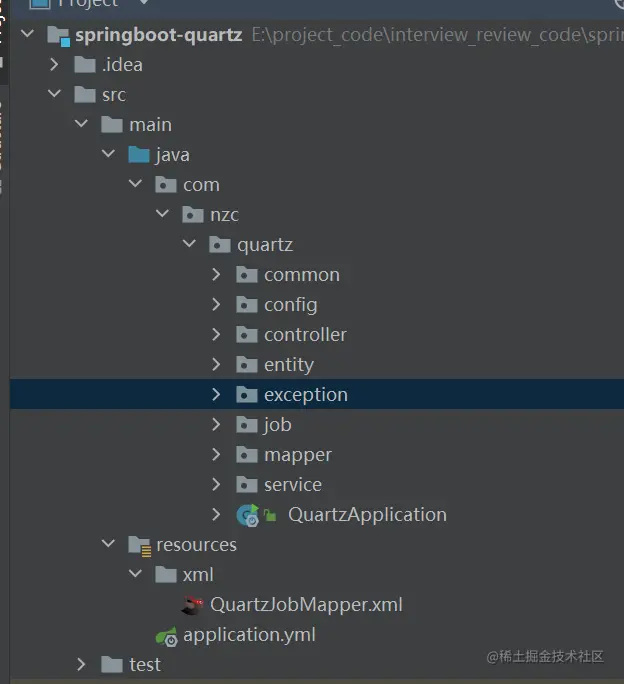Expand the common package arrow
This screenshot has width=624, height=684.
pyautogui.click(x=216, y=275)
